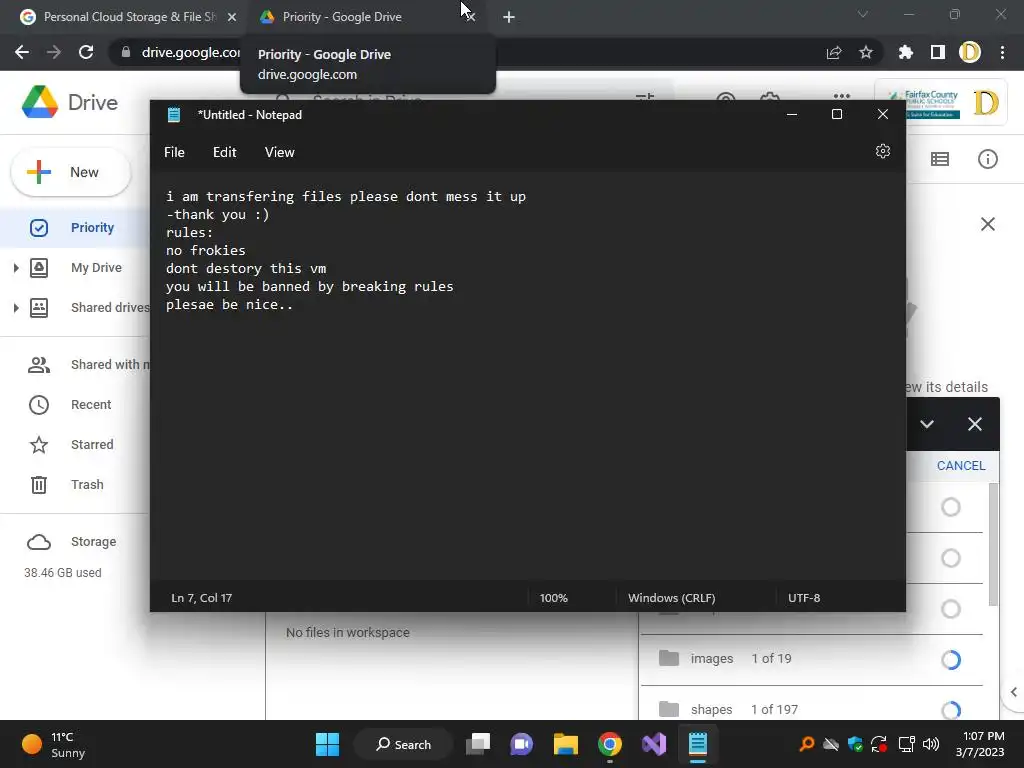Toggle Chrome side panel icon
The image size is (1024, 768).
[937, 52]
